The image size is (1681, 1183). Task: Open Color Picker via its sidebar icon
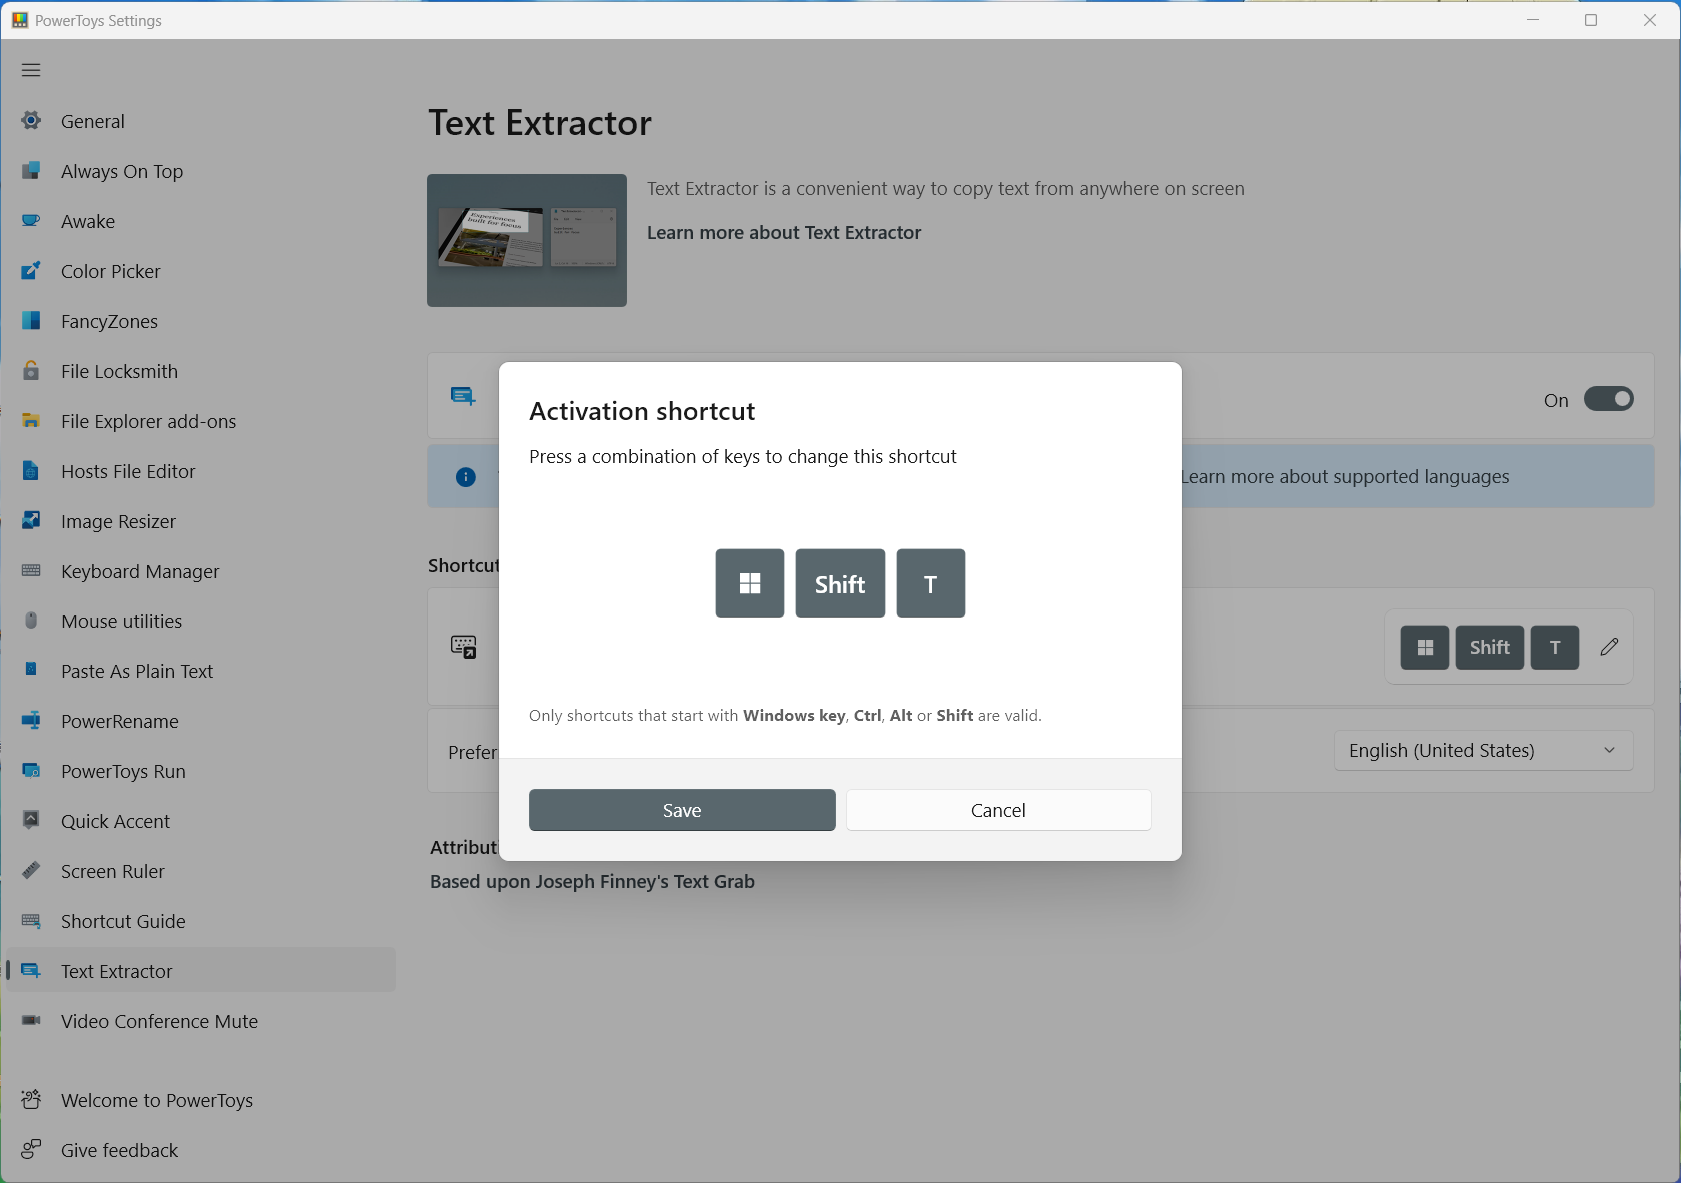[31, 271]
